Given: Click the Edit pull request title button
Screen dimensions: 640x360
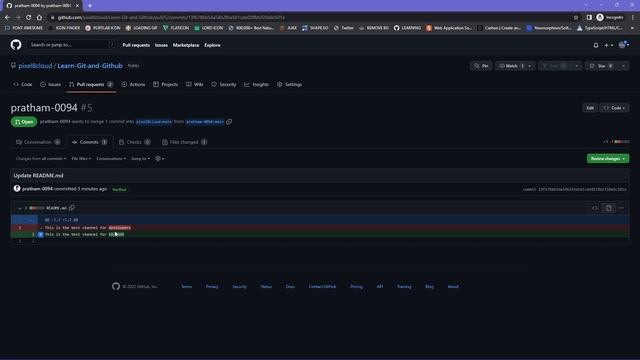Looking at the screenshot, I should pyautogui.click(x=590, y=108).
